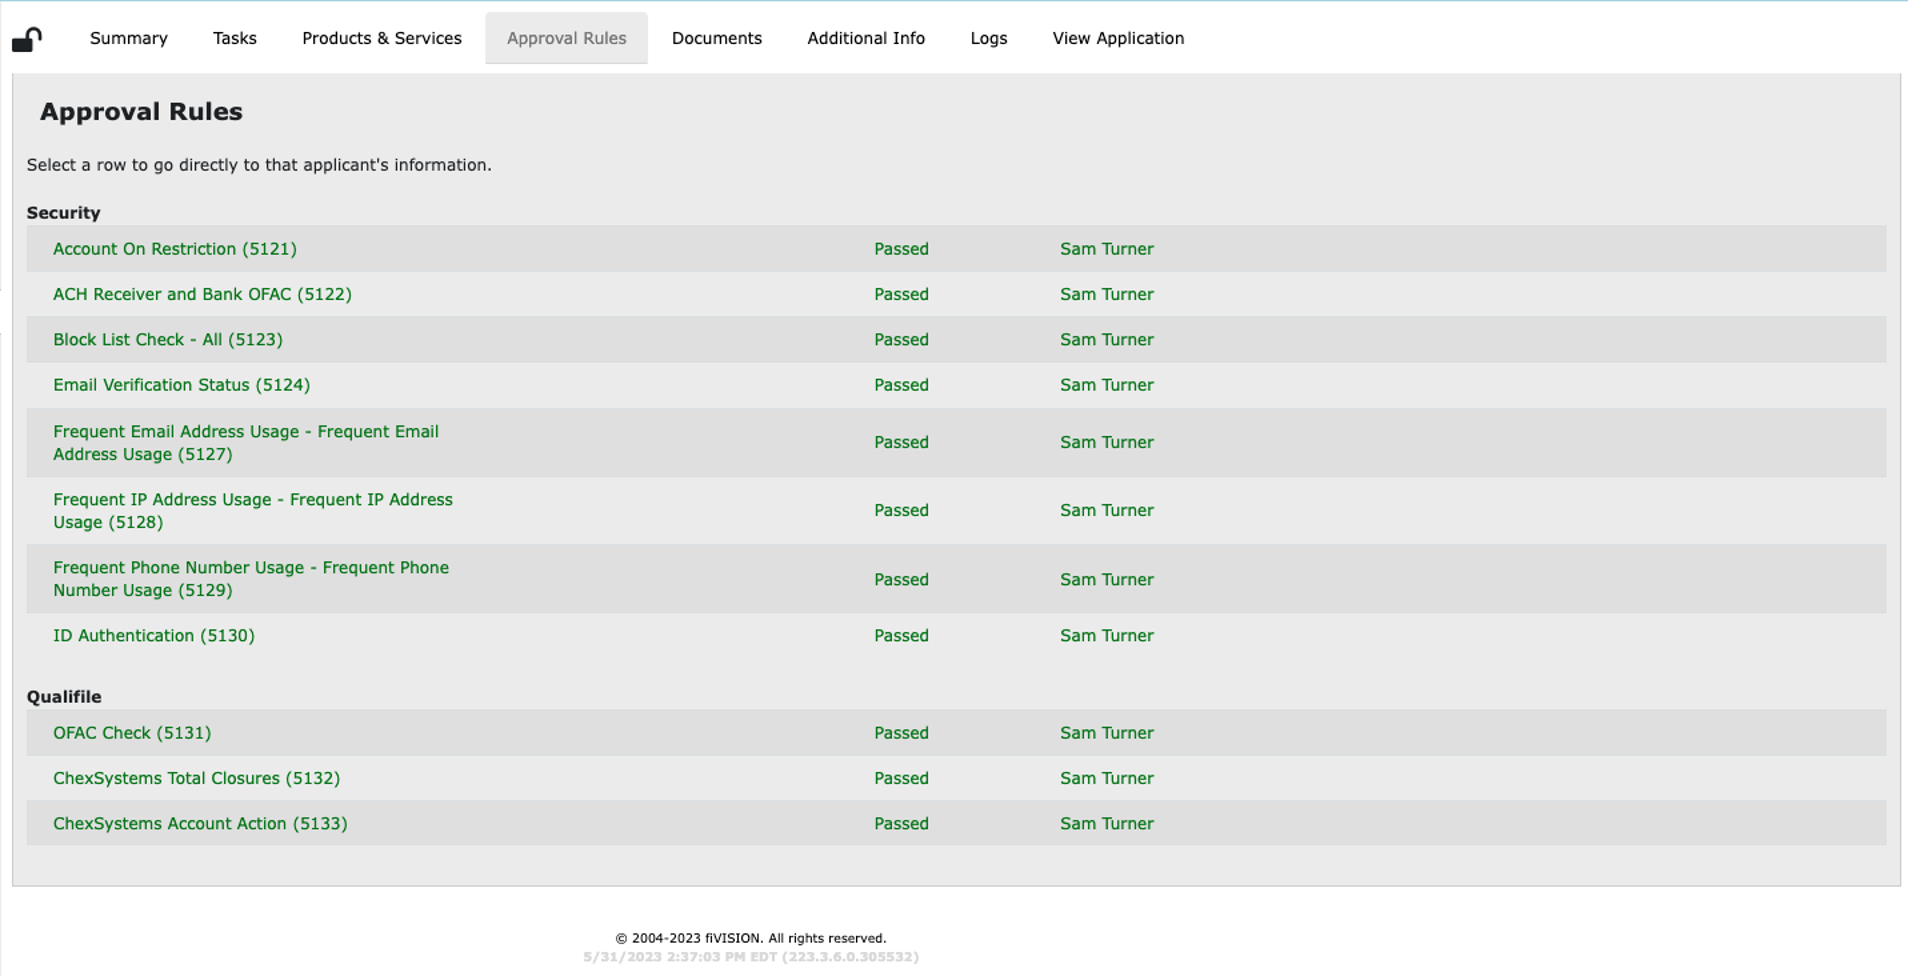Viewport: 1908px width, 976px height.
Task: Click Sam Turner in ID Authentication row
Action: coord(1107,636)
